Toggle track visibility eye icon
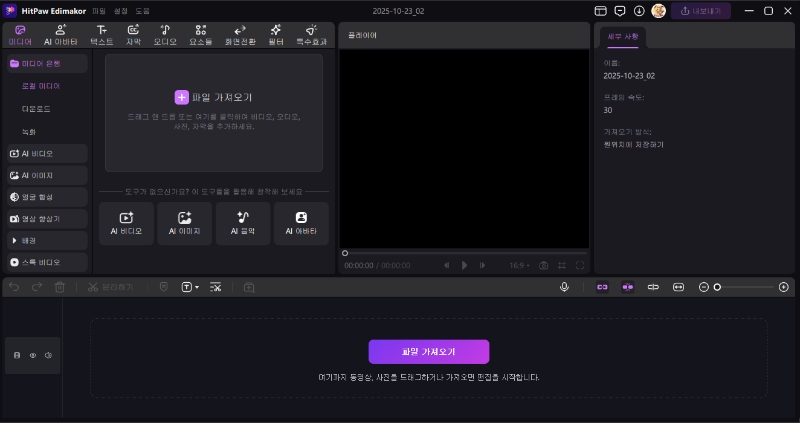 [32, 355]
